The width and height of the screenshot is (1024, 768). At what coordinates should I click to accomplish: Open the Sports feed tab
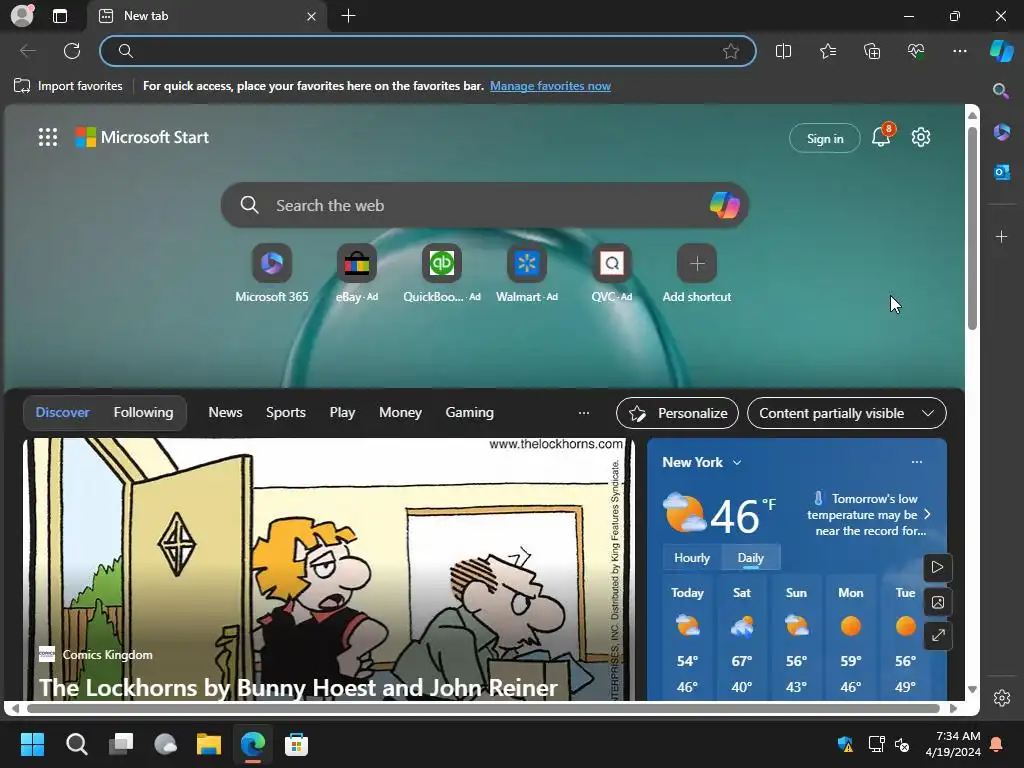(x=285, y=412)
